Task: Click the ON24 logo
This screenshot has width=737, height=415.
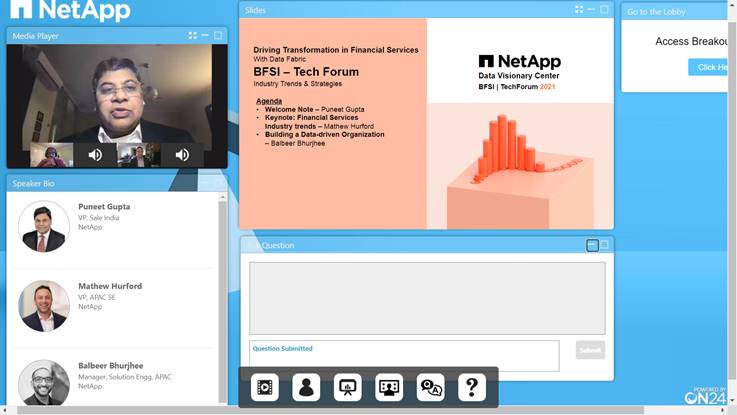Action: [x=705, y=396]
